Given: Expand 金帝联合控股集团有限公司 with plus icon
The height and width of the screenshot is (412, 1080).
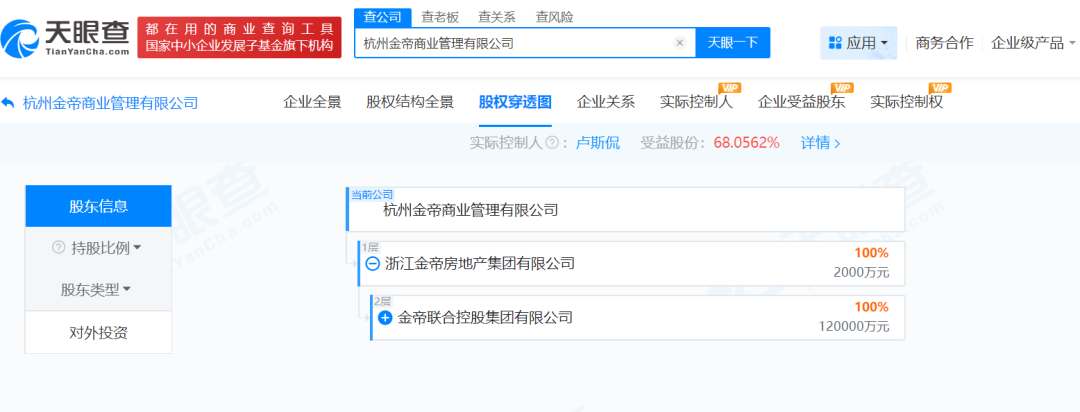Looking at the screenshot, I should click(x=385, y=318).
